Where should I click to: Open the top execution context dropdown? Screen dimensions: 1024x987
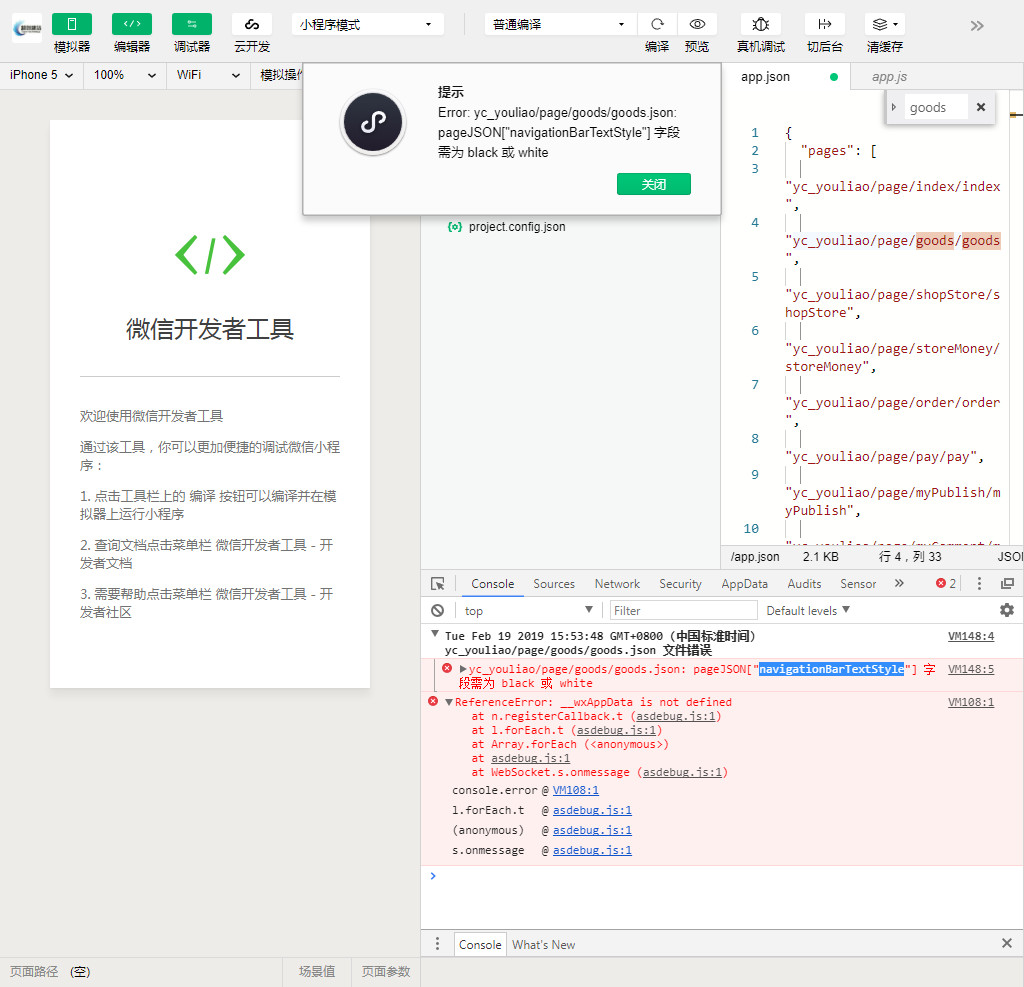click(528, 611)
